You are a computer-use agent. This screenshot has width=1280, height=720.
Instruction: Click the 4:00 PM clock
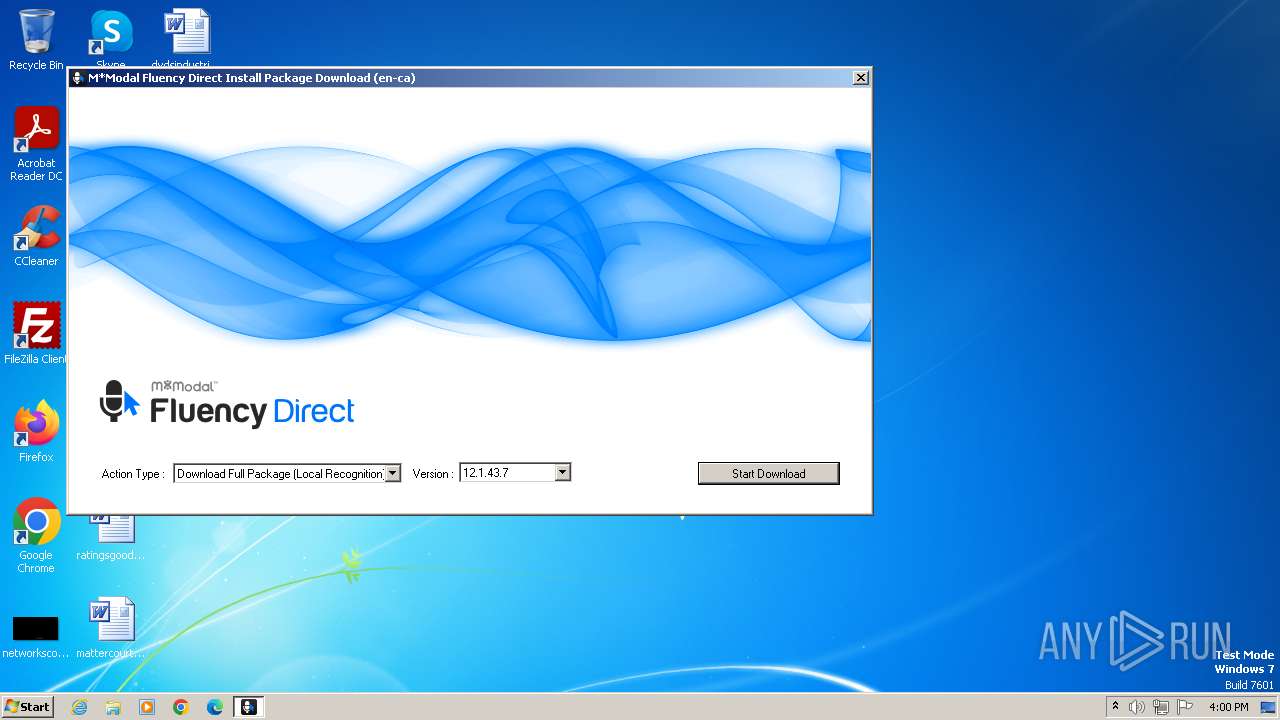(x=1228, y=707)
